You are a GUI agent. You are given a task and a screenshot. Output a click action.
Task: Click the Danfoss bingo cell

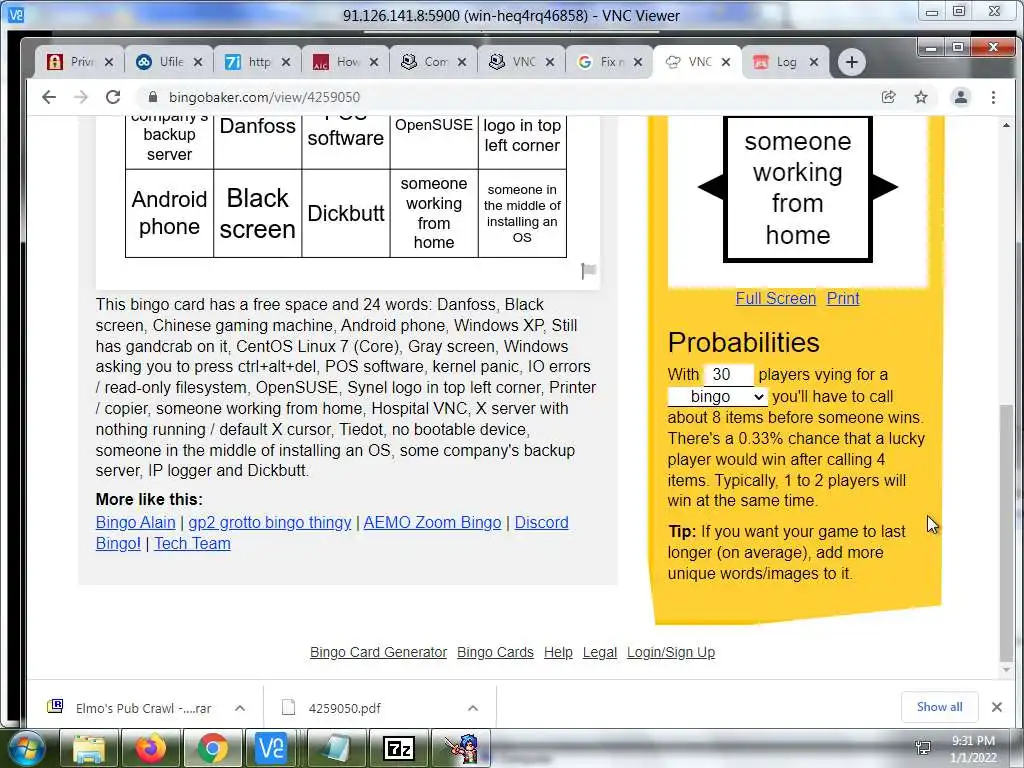[x=257, y=141]
